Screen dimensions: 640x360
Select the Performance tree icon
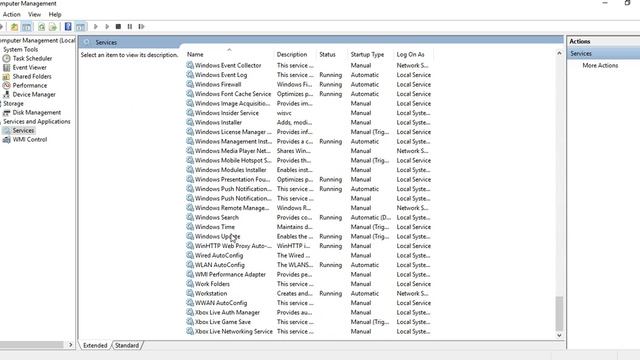7,85
